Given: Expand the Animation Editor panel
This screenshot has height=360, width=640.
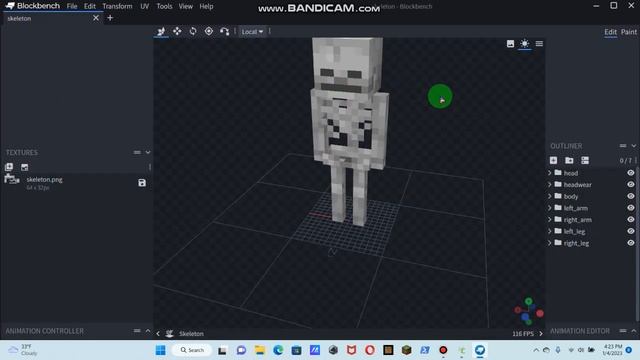Looking at the screenshot, I should tap(633, 331).
